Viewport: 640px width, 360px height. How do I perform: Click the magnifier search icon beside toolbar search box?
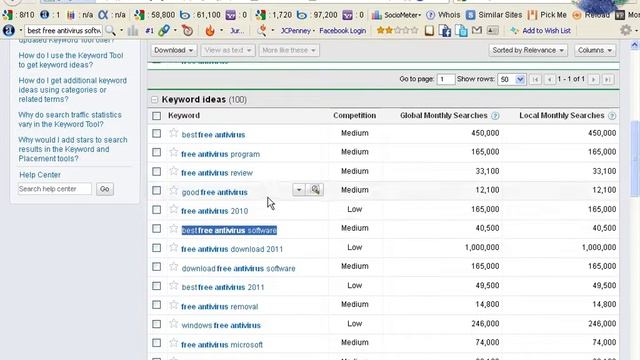pyautogui.click(x=110, y=30)
